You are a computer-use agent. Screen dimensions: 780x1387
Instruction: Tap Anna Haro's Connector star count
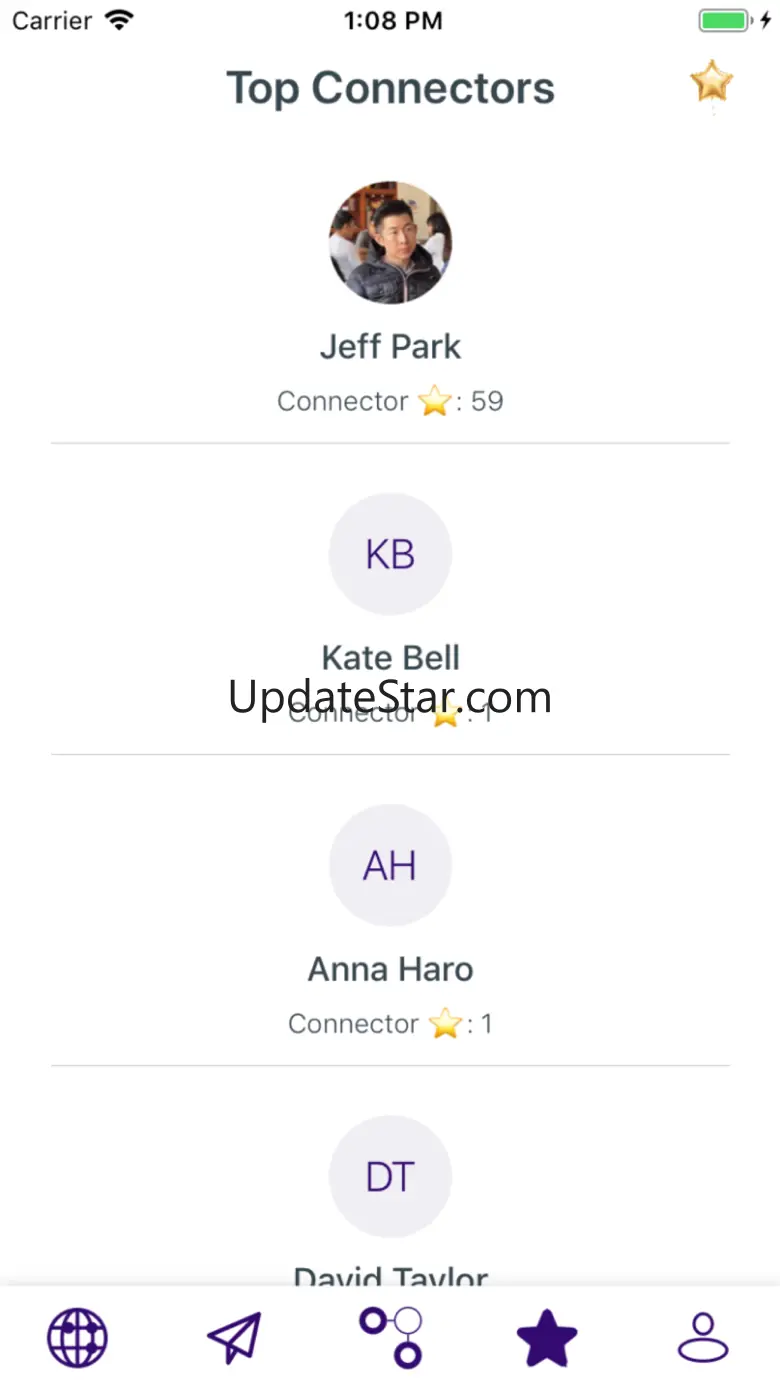tap(390, 1024)
